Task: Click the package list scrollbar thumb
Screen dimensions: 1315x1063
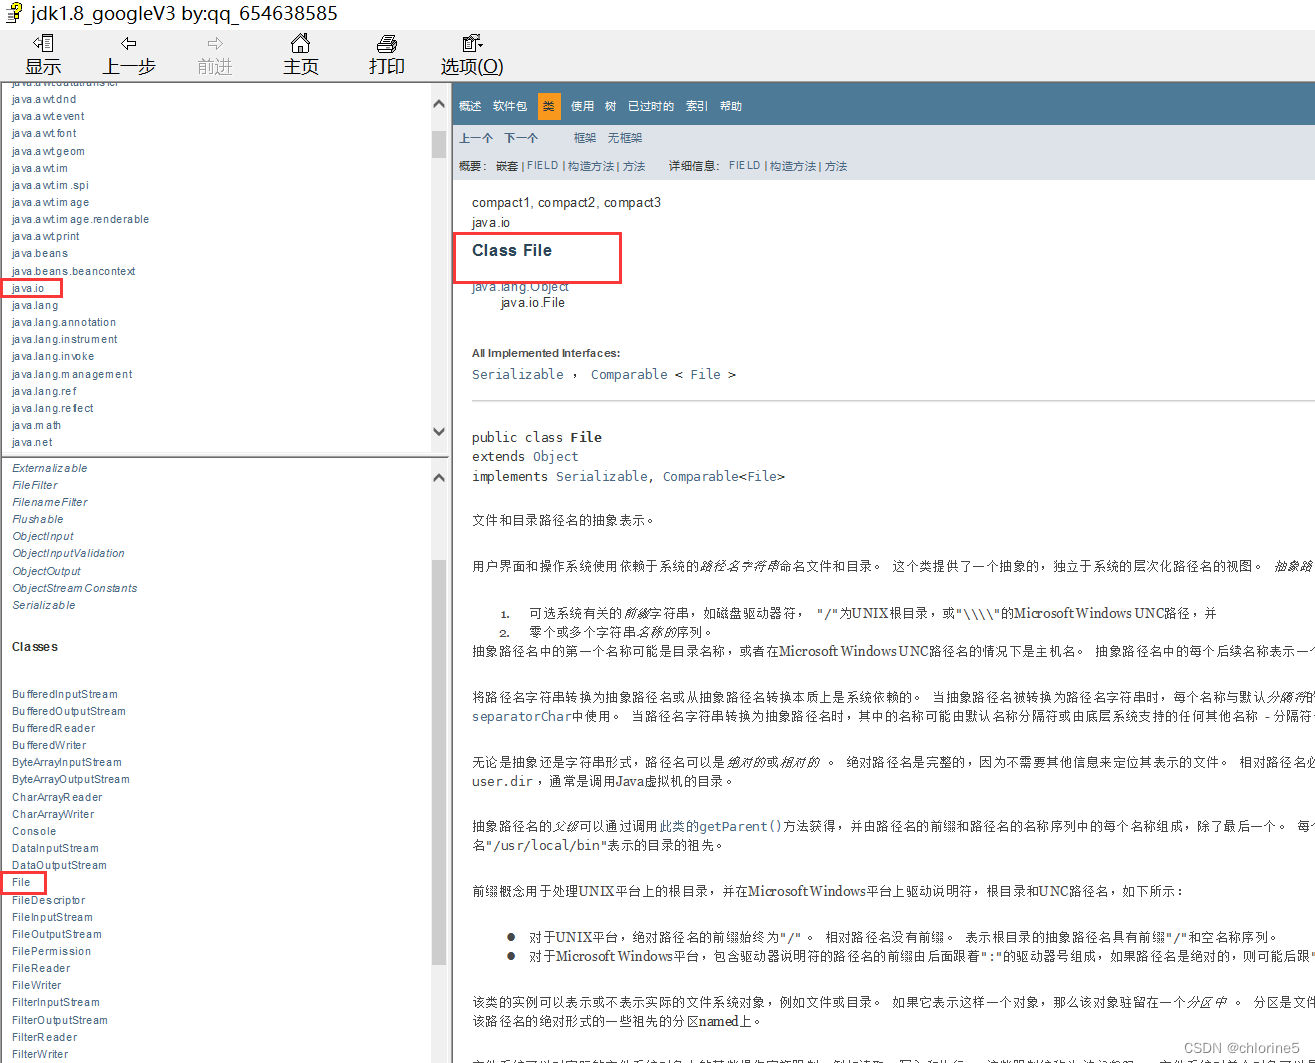Action: pos(439,144)
